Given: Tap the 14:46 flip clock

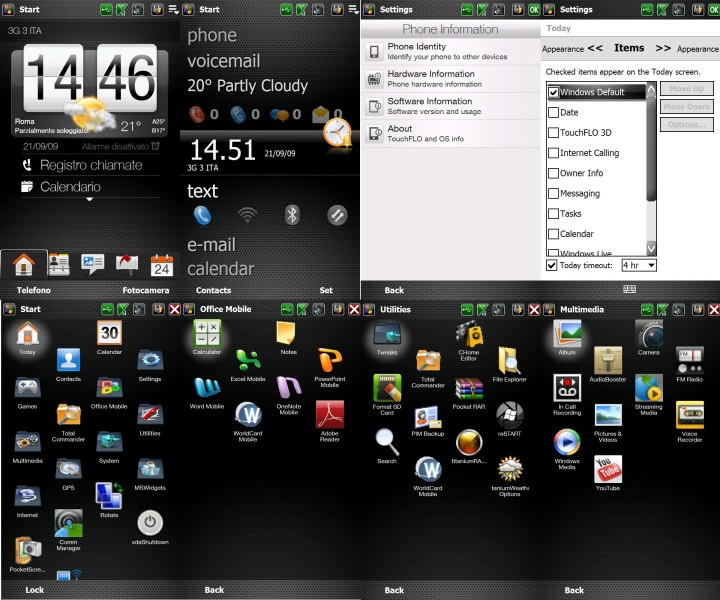Looking at the screenshot, I should [x=90, y=78].
